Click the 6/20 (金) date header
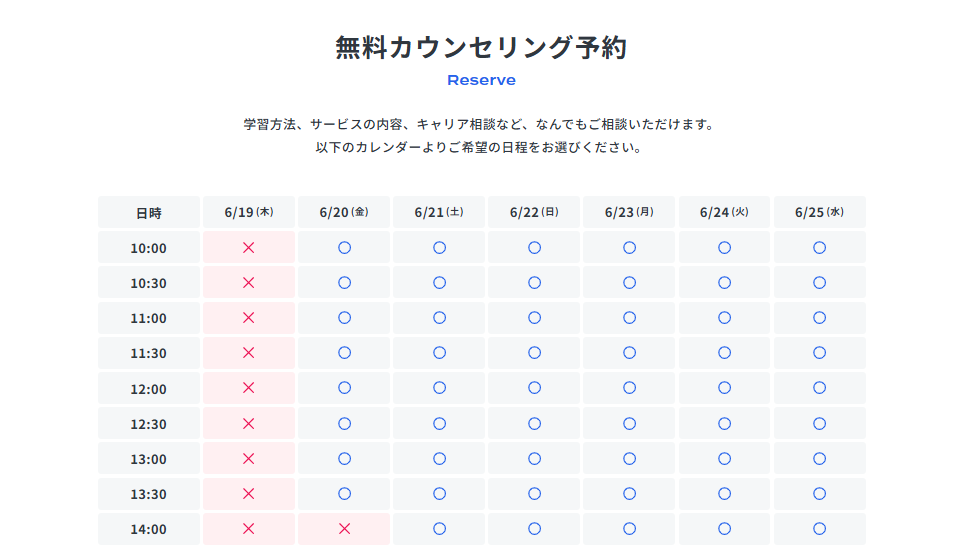The width and height of the screenshot is (969, 545). coord(344,212)
